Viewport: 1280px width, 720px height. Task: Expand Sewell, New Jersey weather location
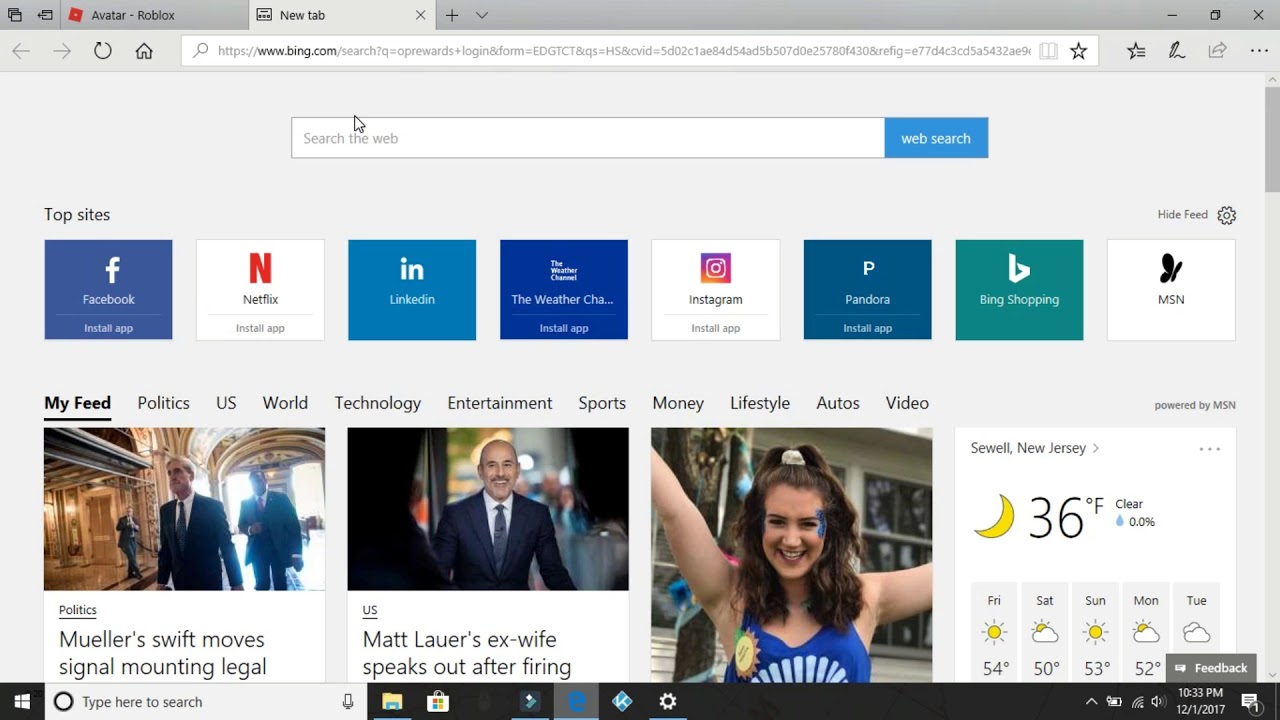click(1035, 448)
